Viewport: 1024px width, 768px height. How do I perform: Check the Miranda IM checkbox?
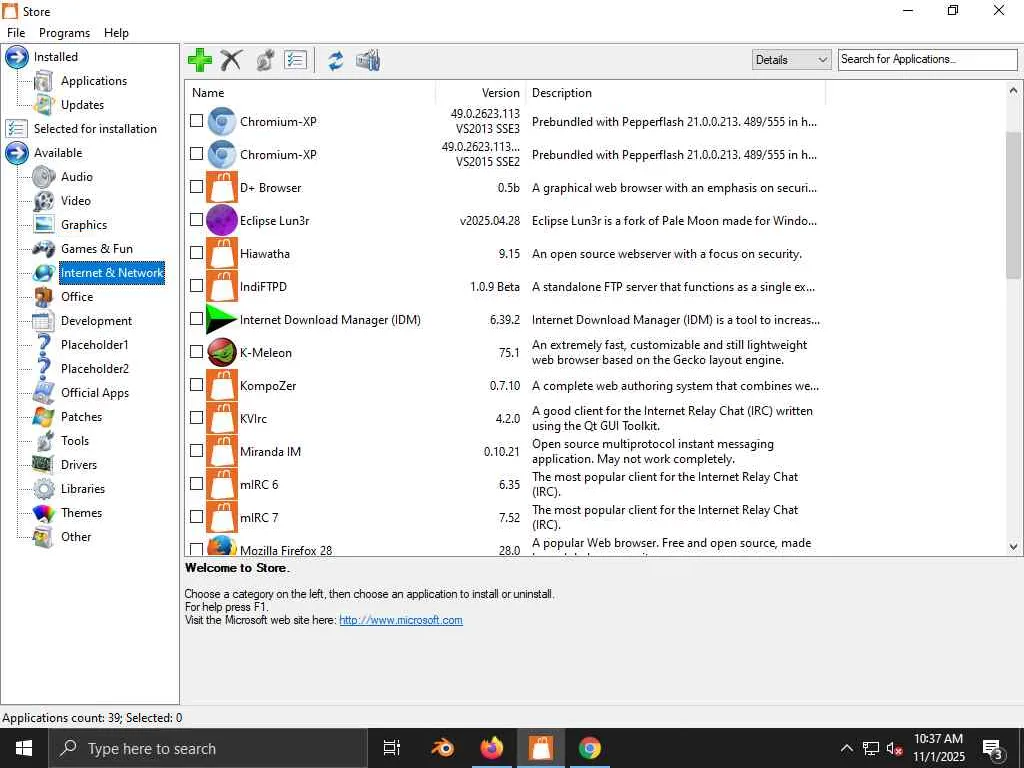197,451
